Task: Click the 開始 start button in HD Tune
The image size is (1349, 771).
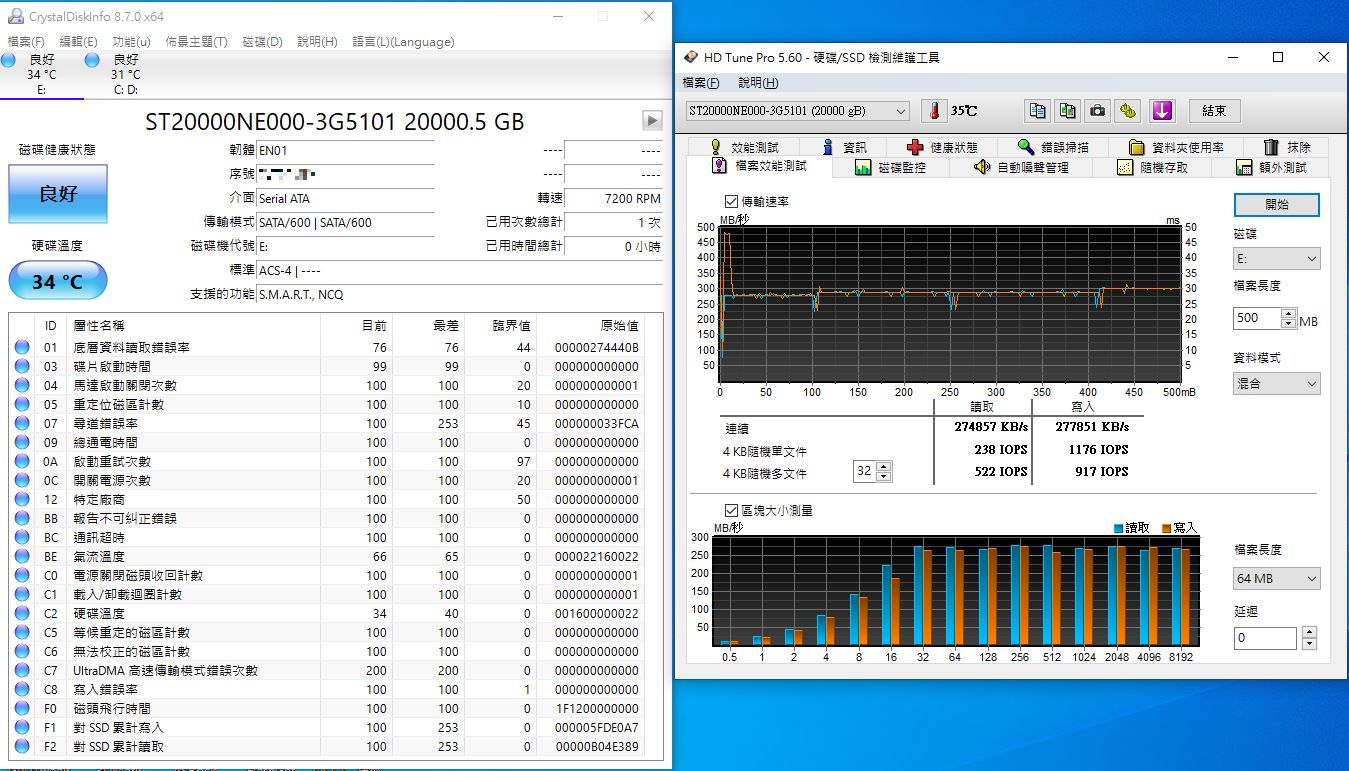Action: 1277,204
